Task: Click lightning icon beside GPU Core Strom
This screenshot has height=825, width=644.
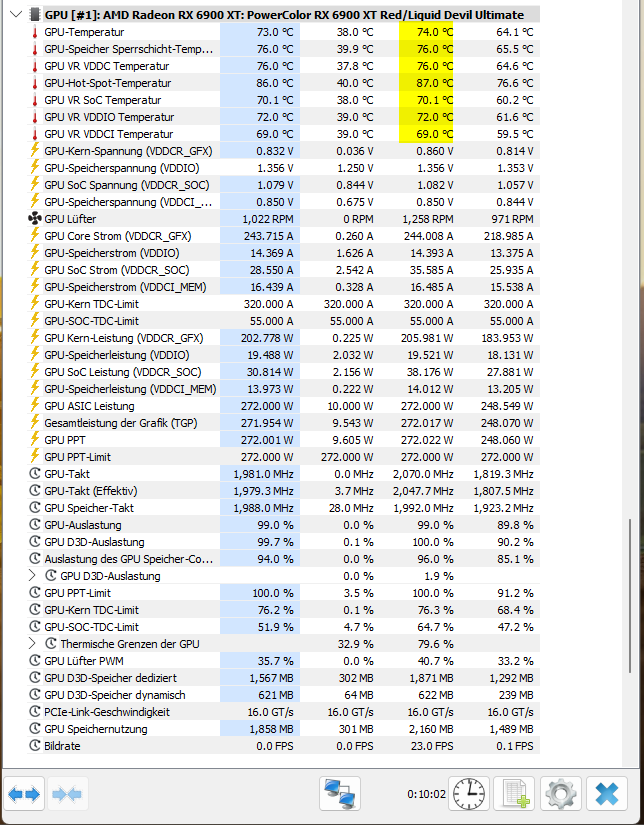Action: click(x=35, y=235)
